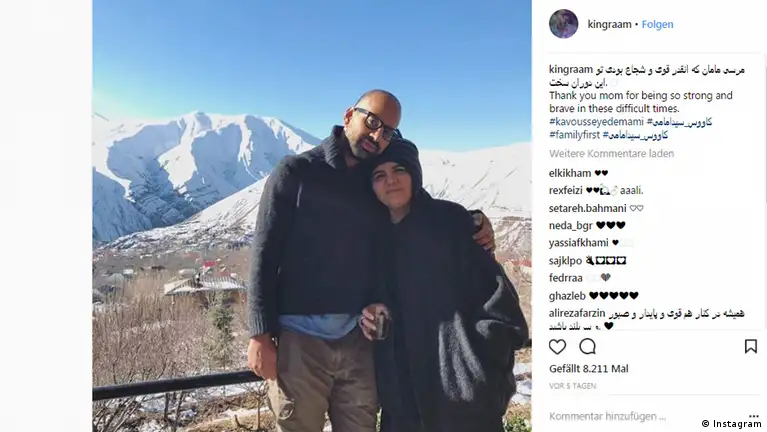
Task: Open the kingraam profile picture
Action: click(x=564, y=24)
